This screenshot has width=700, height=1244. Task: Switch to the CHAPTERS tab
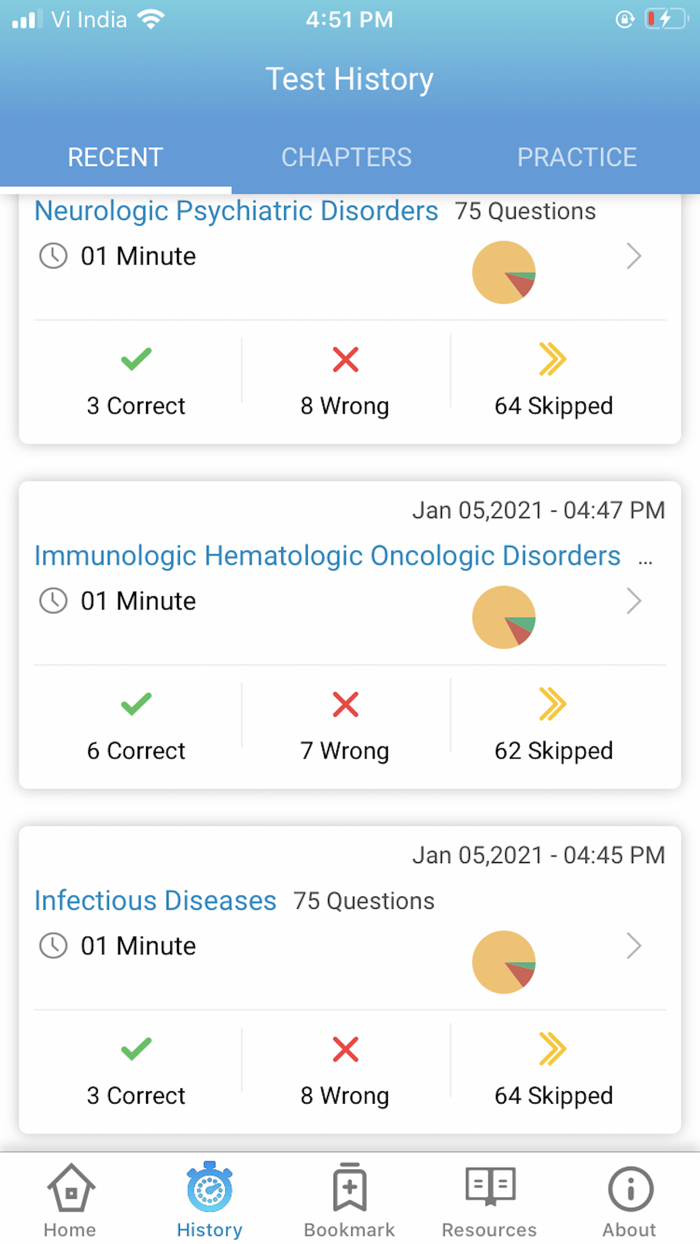point(347,157)
